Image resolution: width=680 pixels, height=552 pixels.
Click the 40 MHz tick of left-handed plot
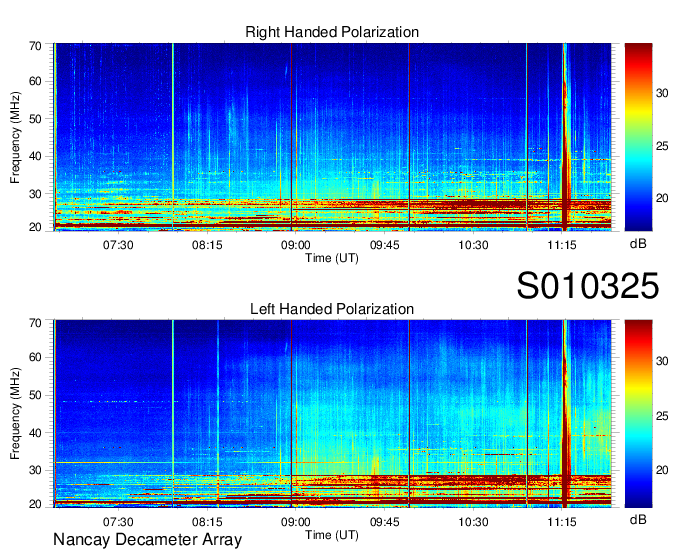click(35, 433)
